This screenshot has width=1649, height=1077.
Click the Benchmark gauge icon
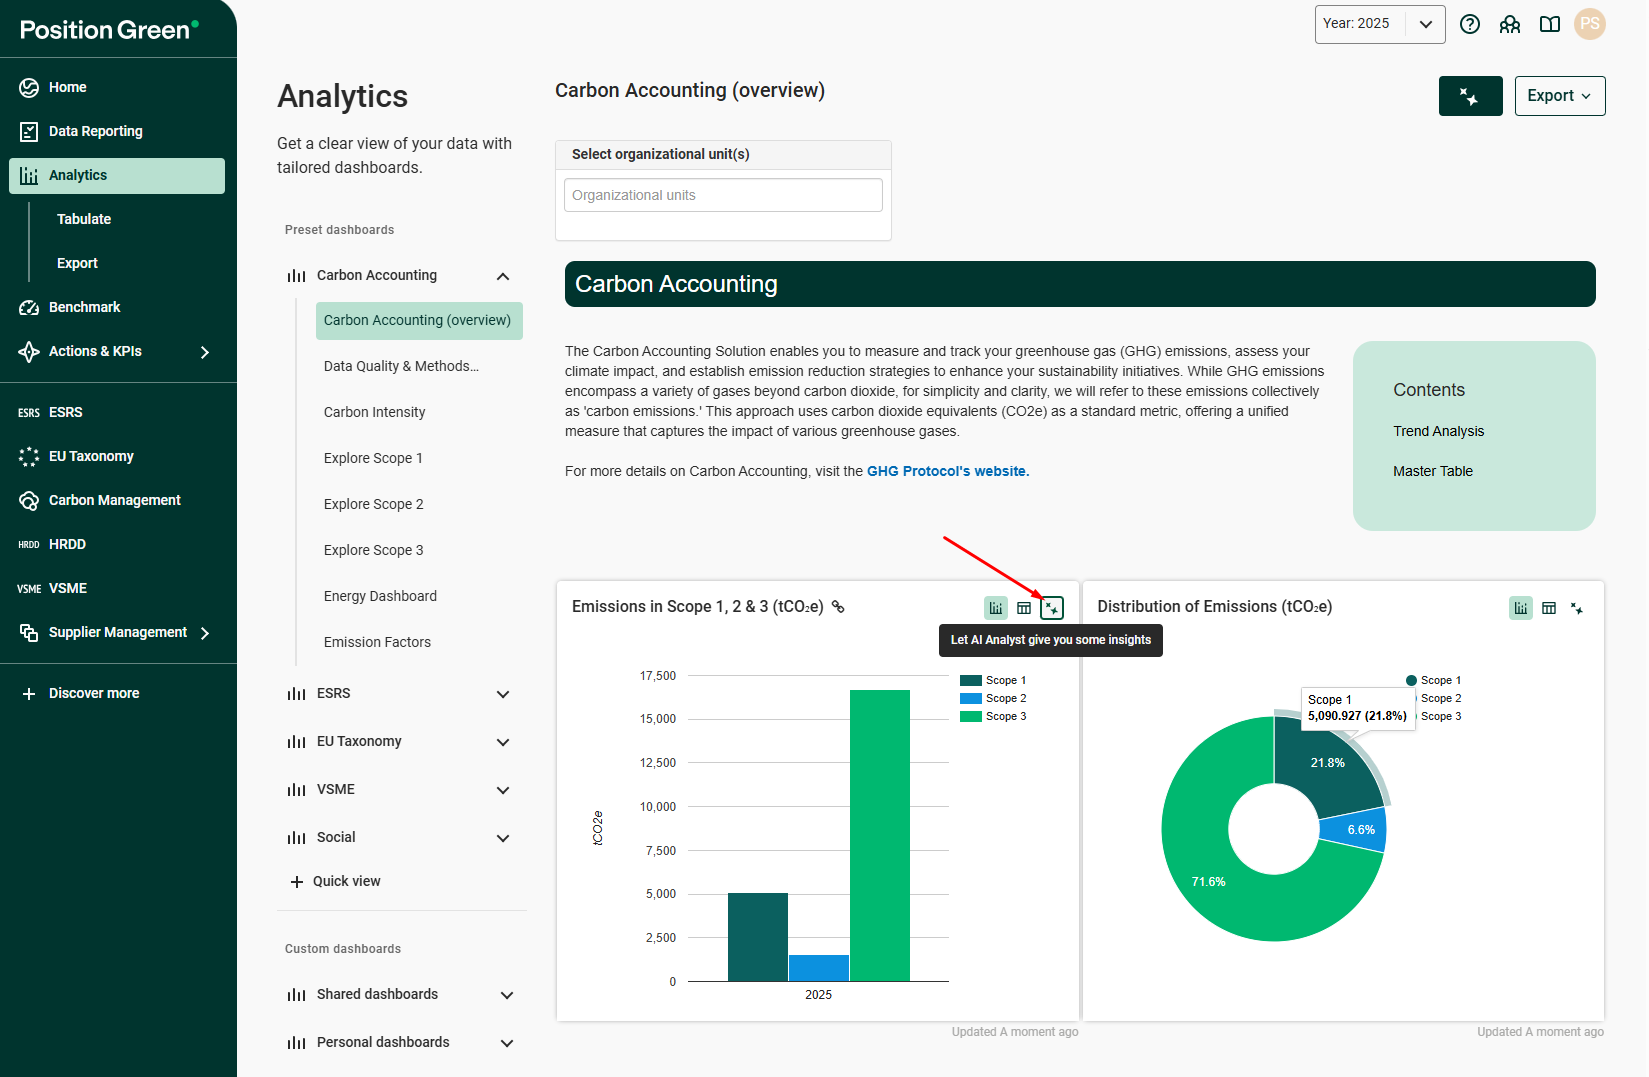(29, 307)
